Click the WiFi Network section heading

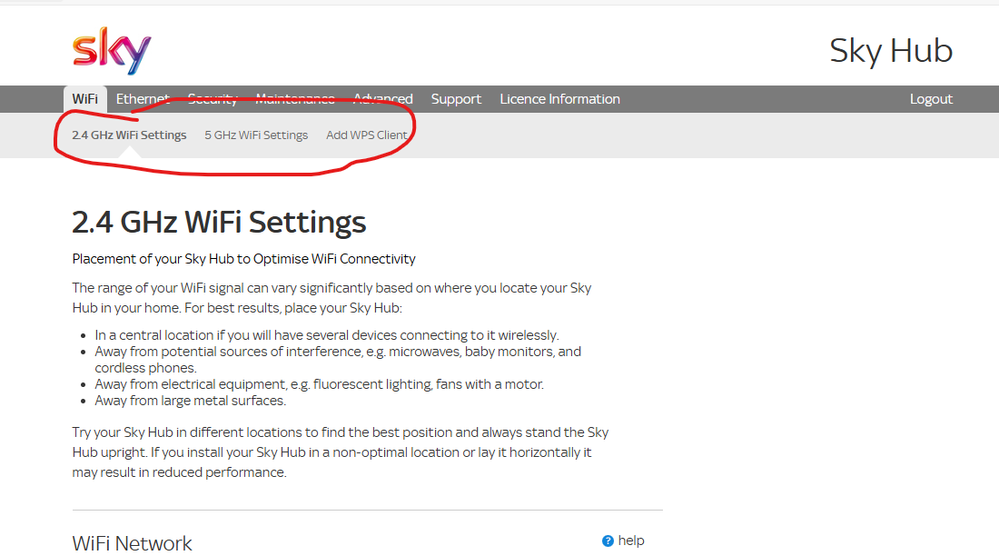[132, 544]
